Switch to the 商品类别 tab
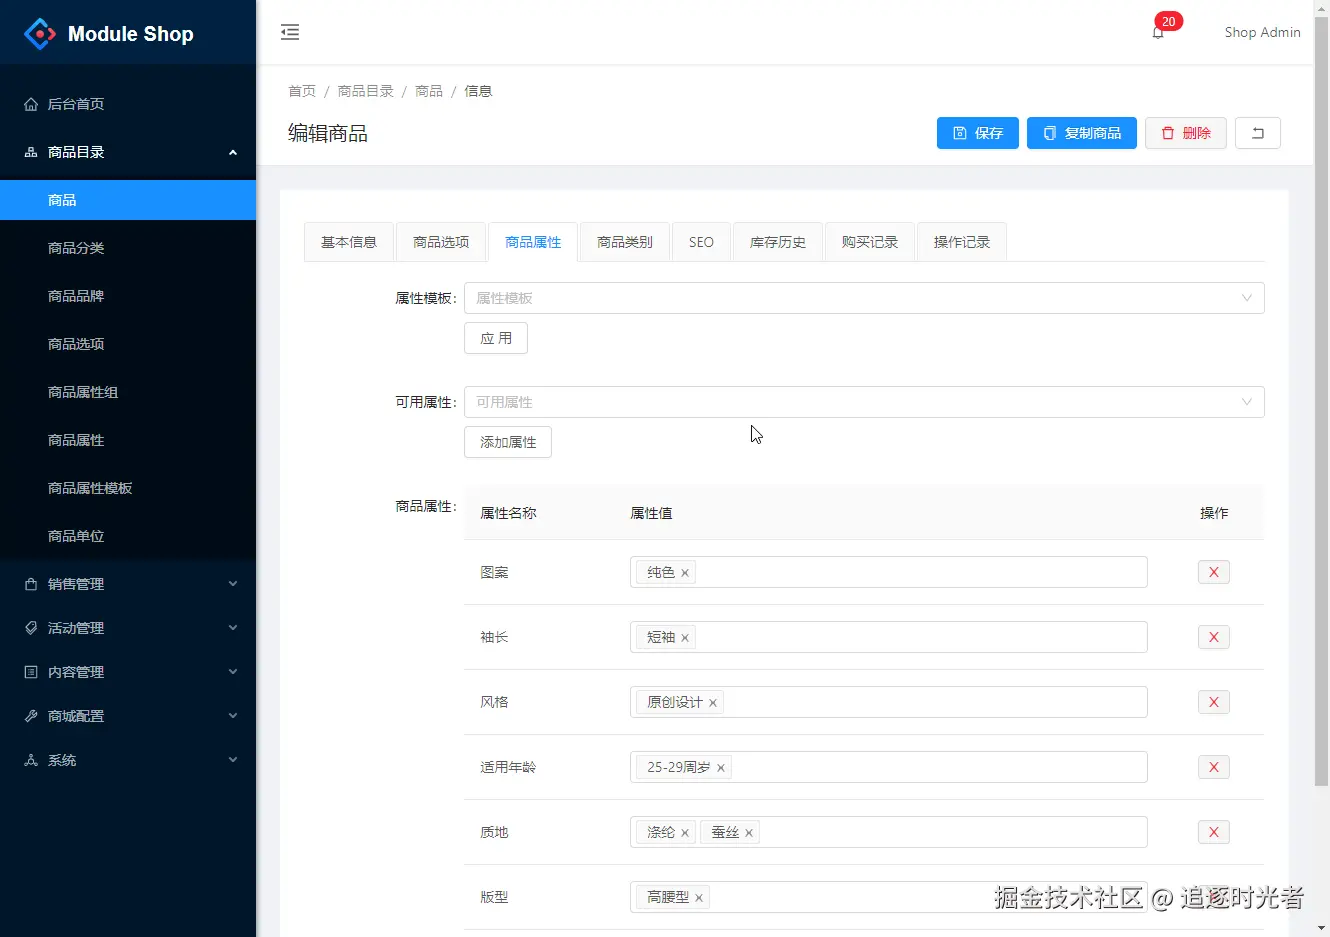 point(625,242)
